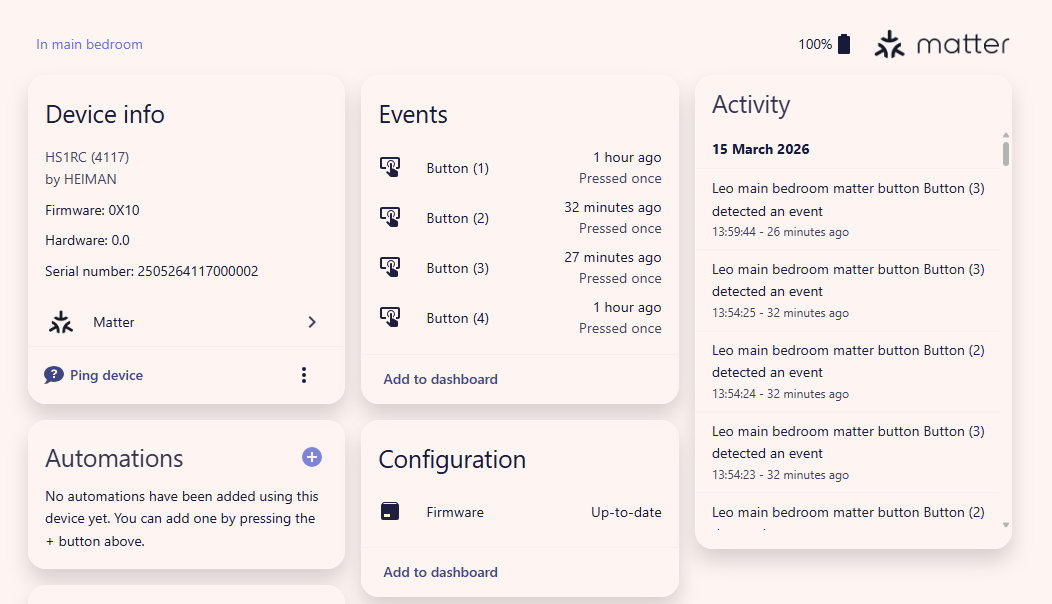Screen dimensions: 1052x604
Task: Open the 13:54:25 Button (3) activity entry
Action: (848, 291)
